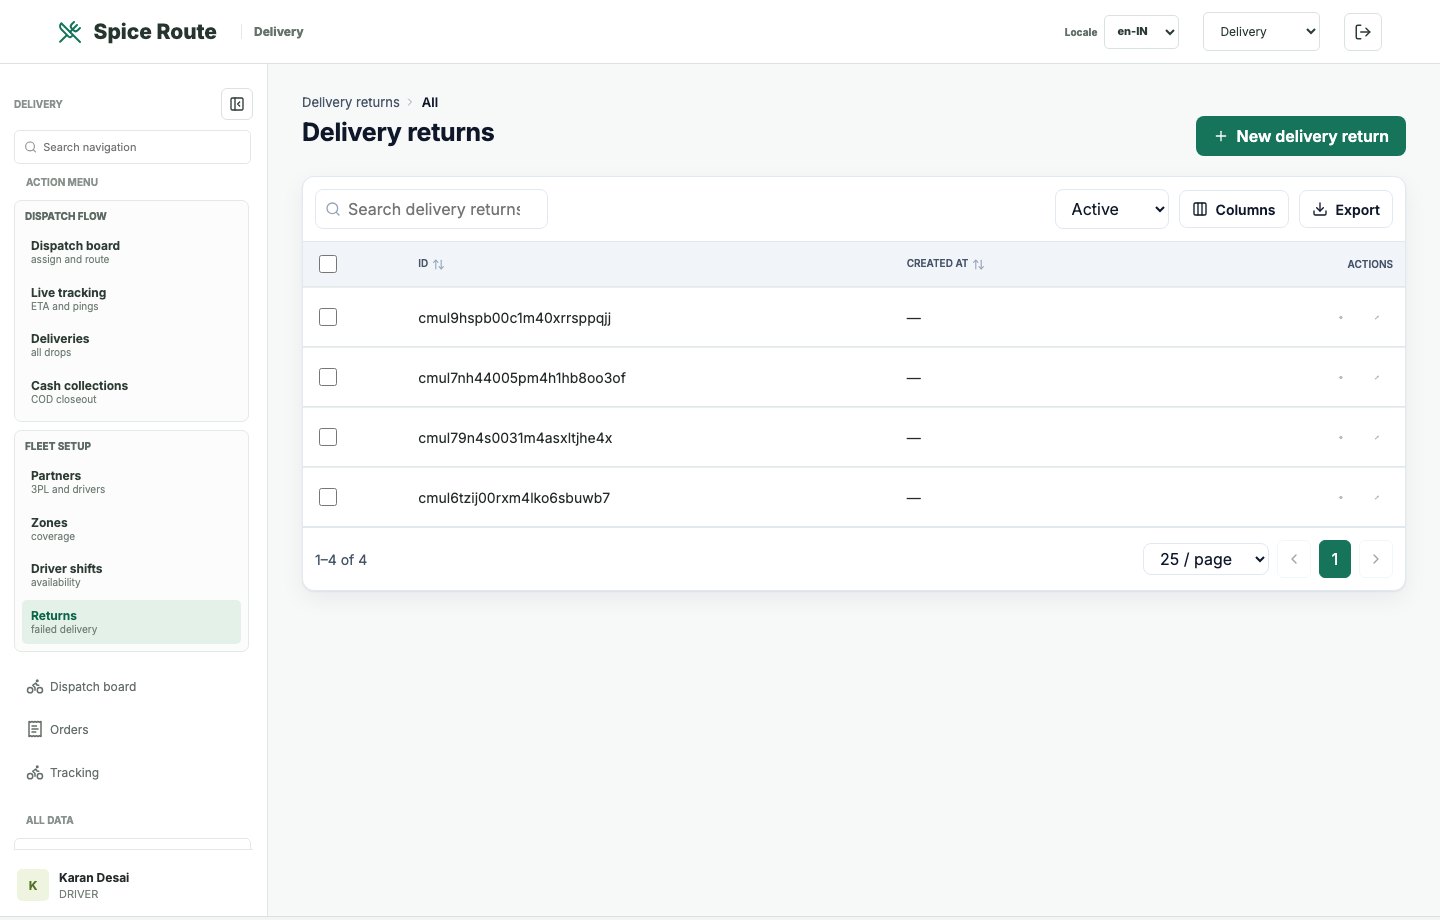The height and width of the screenshot is (920, 1440).
Task: Focus the Search navigation field
Action: [132, 147]
